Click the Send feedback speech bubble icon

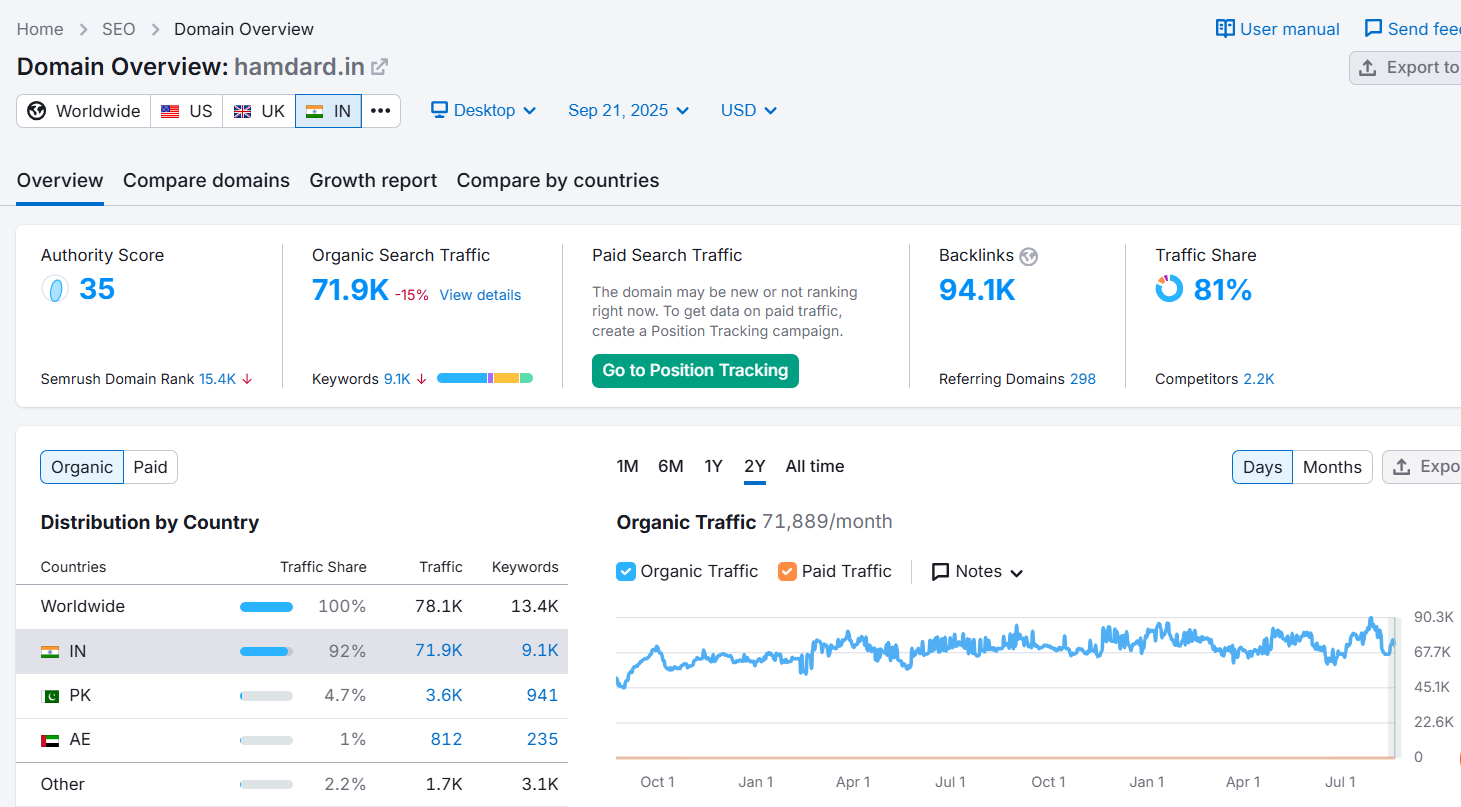(1374, 29)
